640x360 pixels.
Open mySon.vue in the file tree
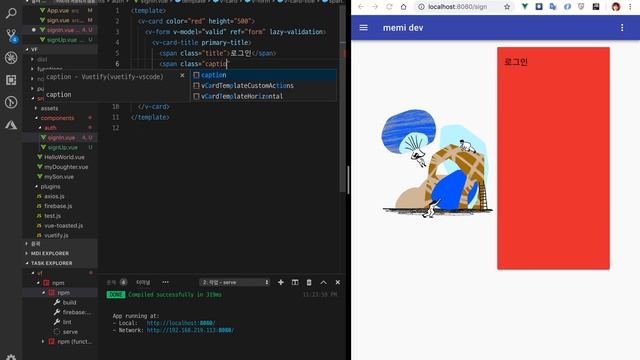(x=59, y=177)
